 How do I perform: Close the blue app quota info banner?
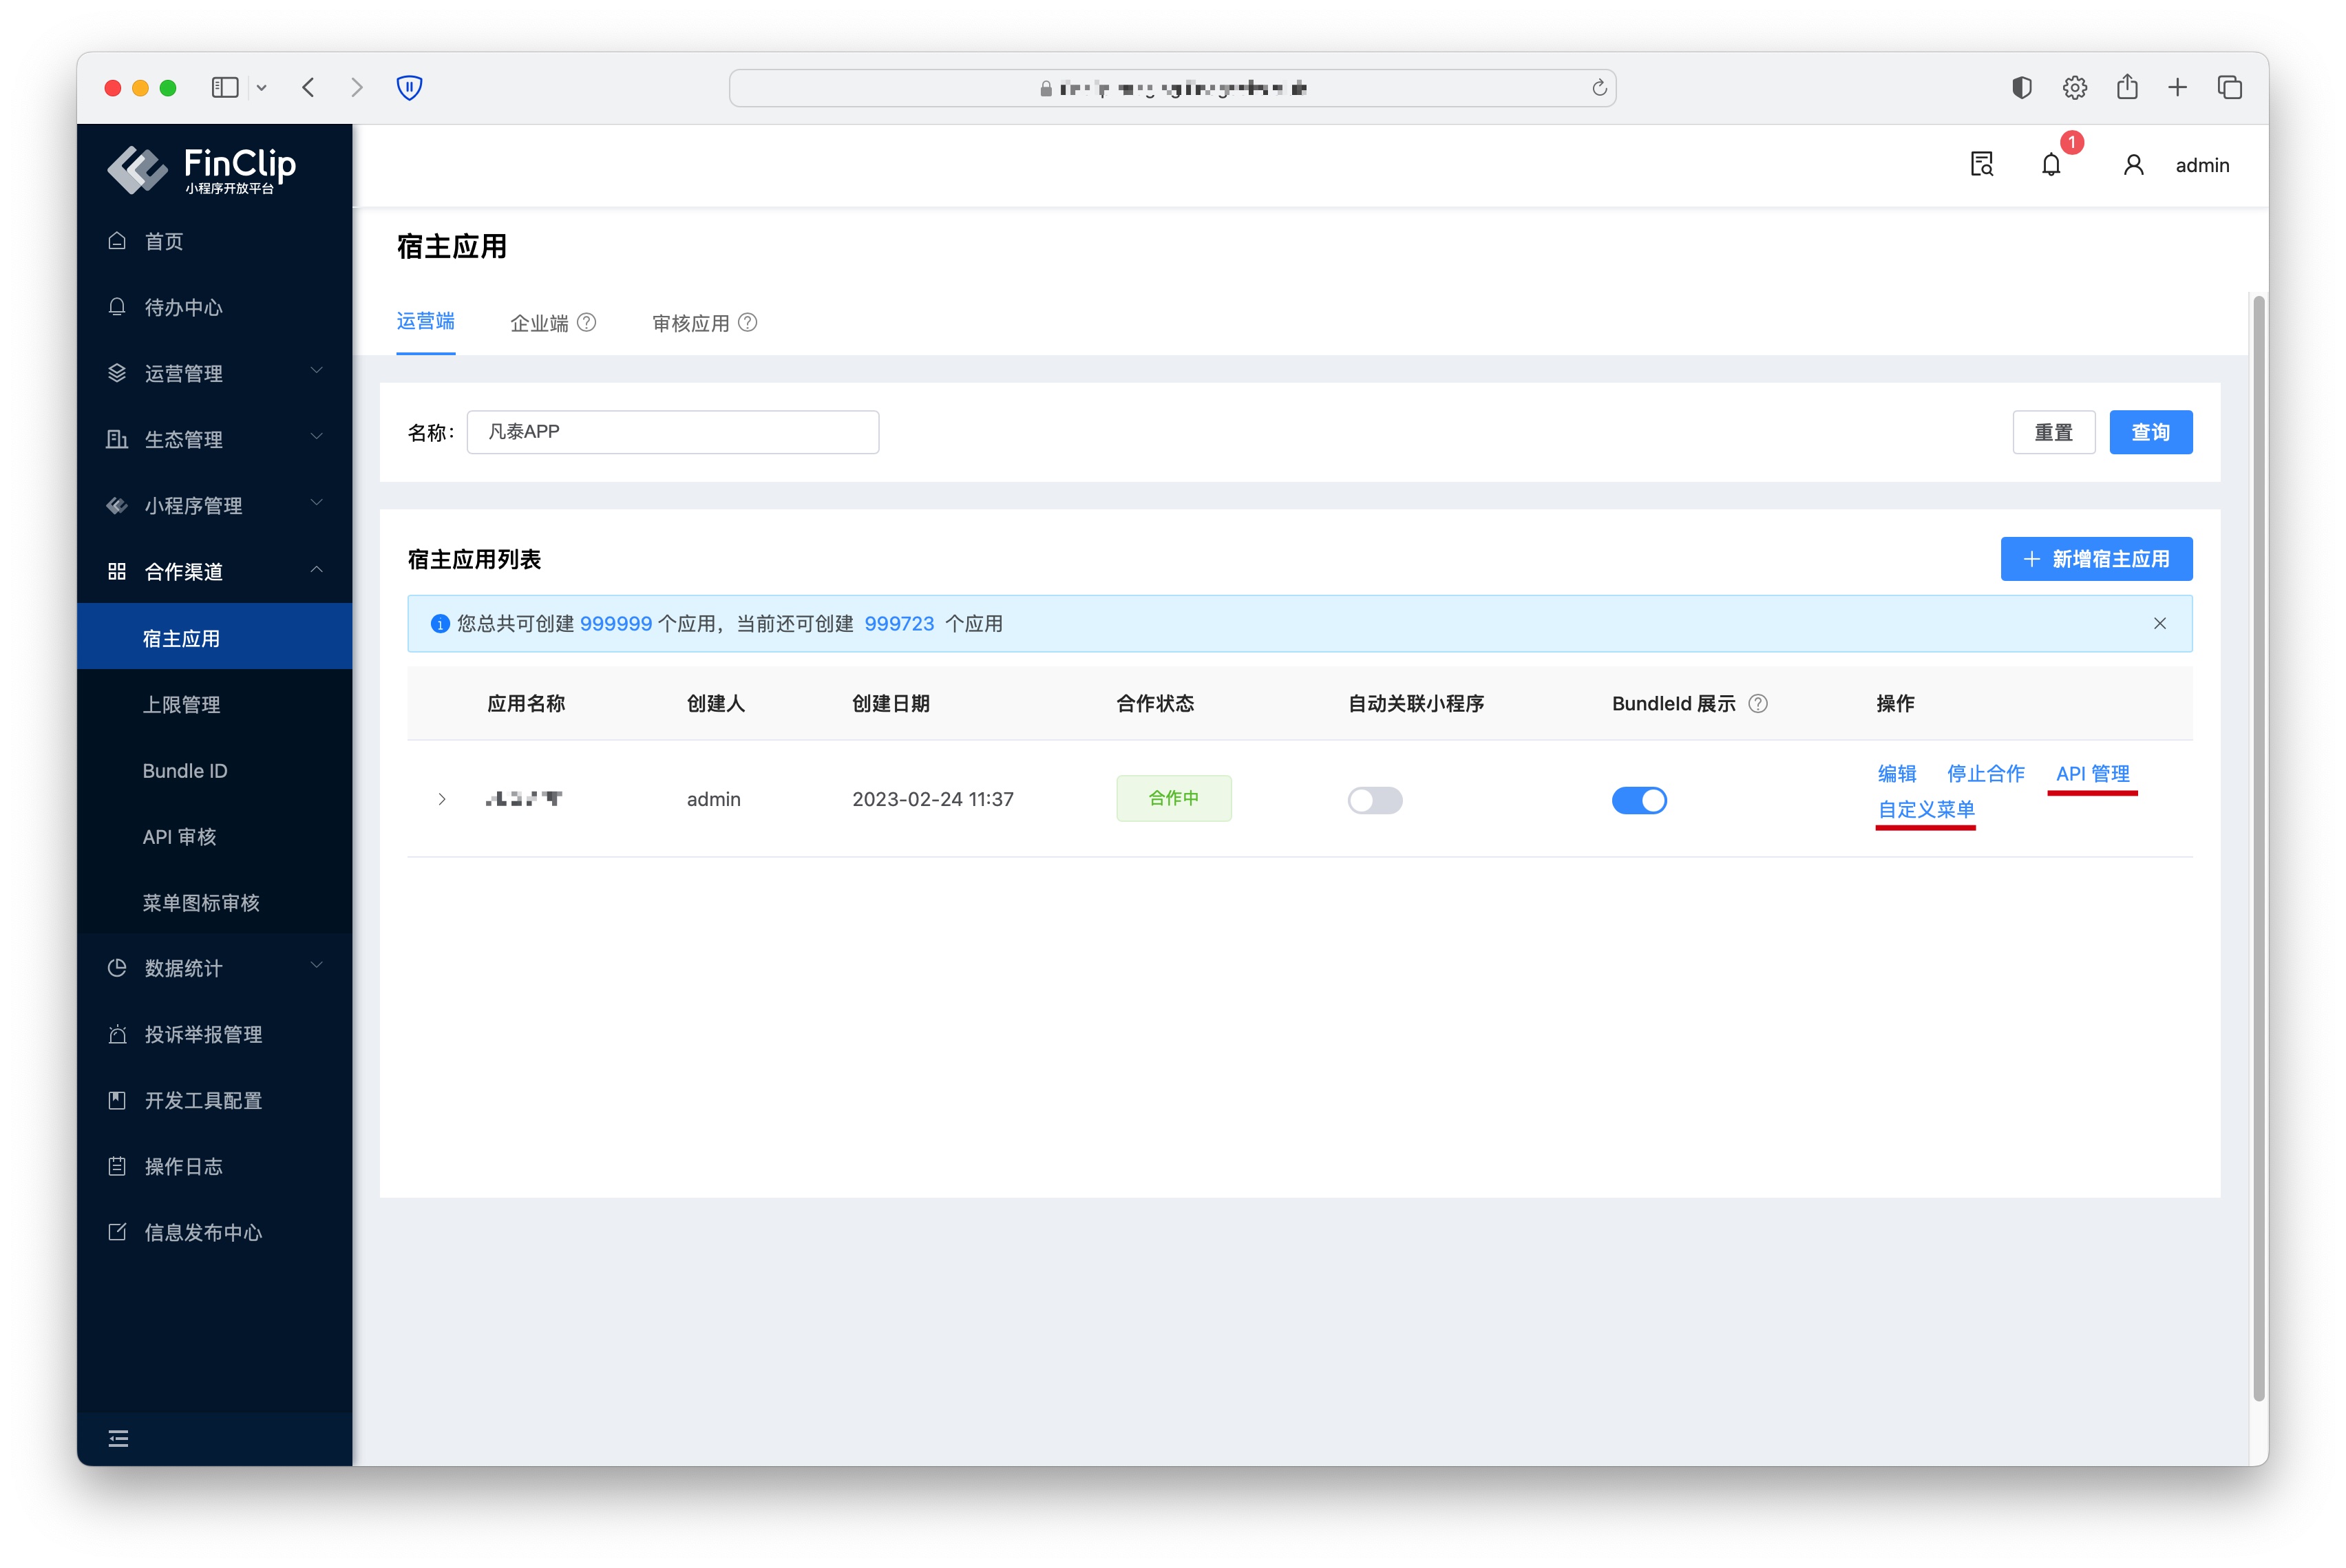click(x=2159, y=623)
